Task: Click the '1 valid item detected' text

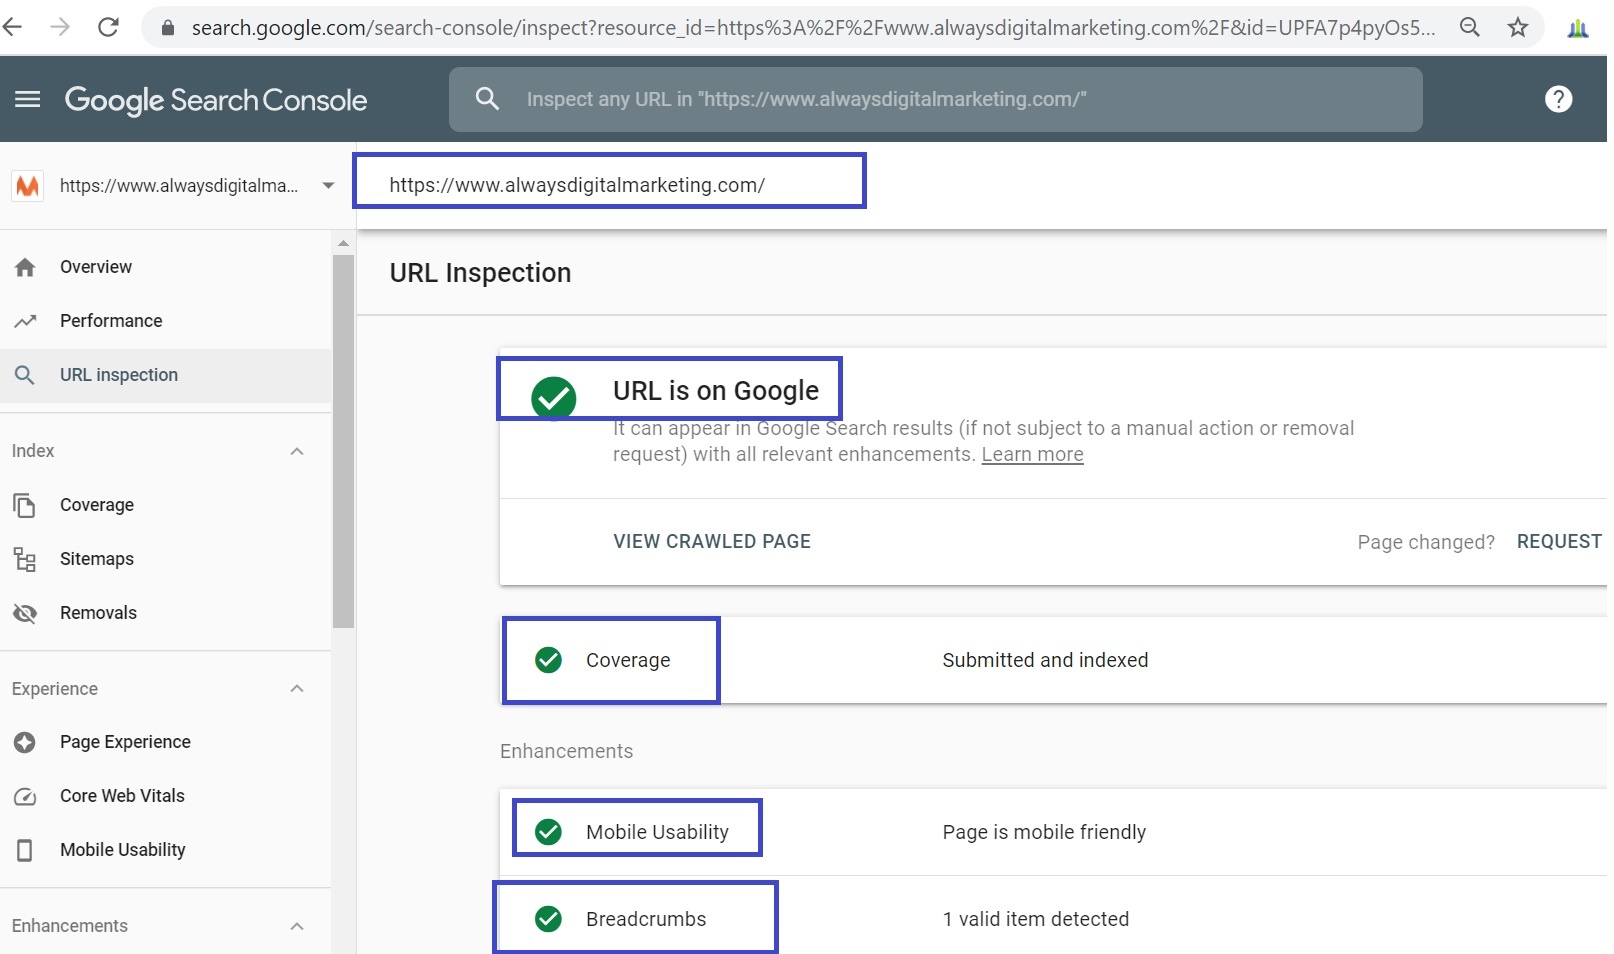Action: [x=1035, y=919]
